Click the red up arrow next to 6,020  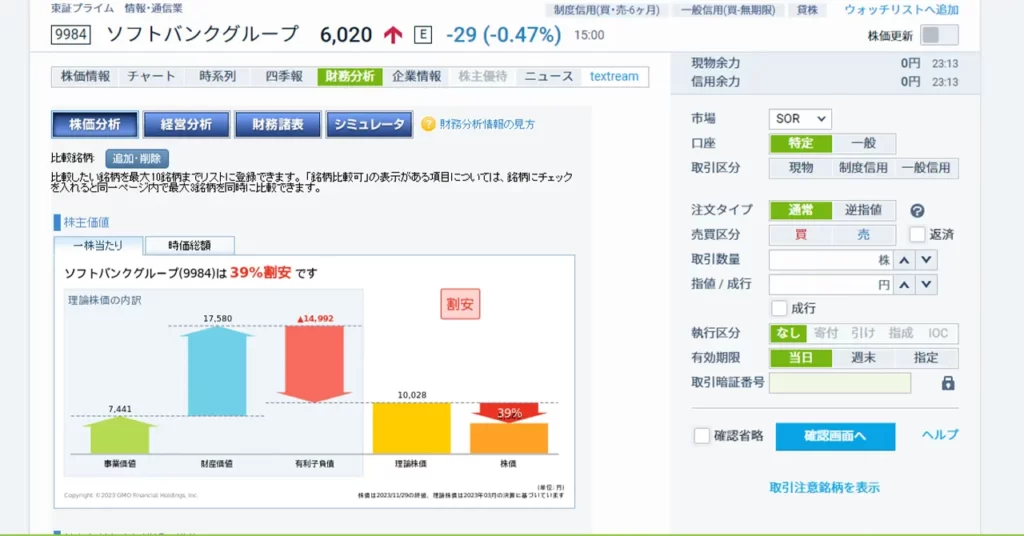click(393, 35)
